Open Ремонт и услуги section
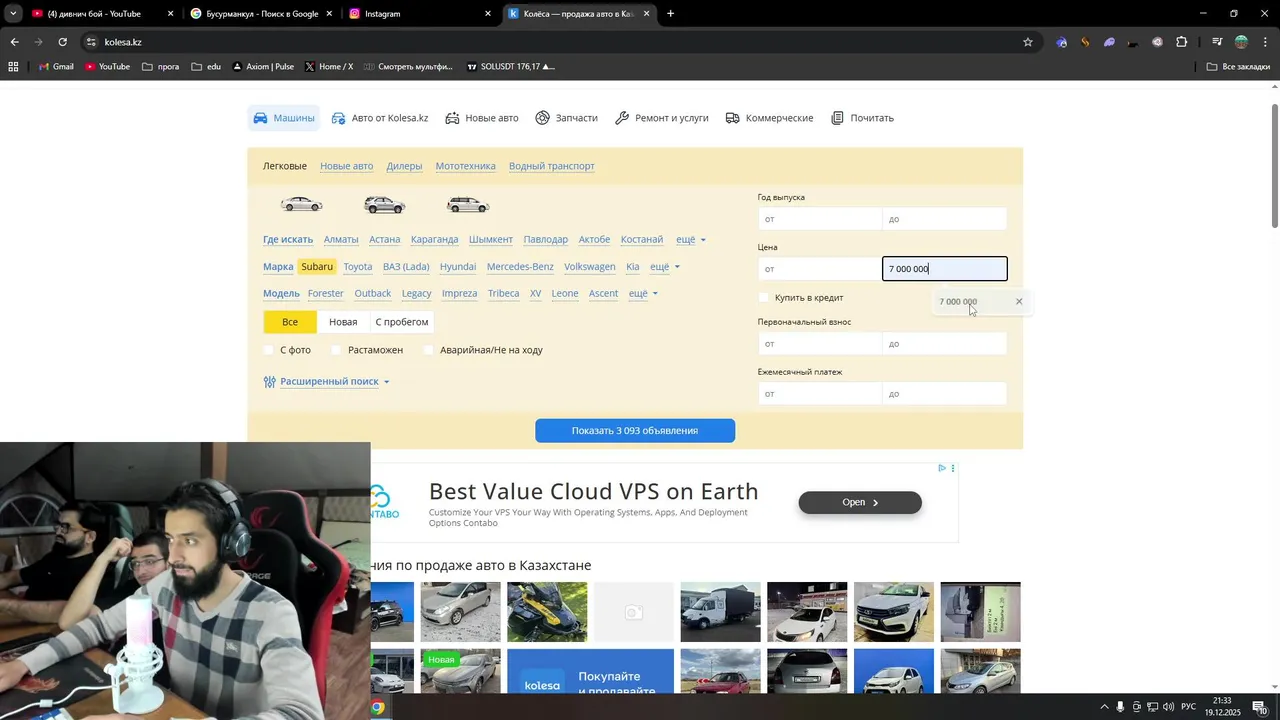The height and width of the screenshot is (720, 1280). (x=662, y=118)
